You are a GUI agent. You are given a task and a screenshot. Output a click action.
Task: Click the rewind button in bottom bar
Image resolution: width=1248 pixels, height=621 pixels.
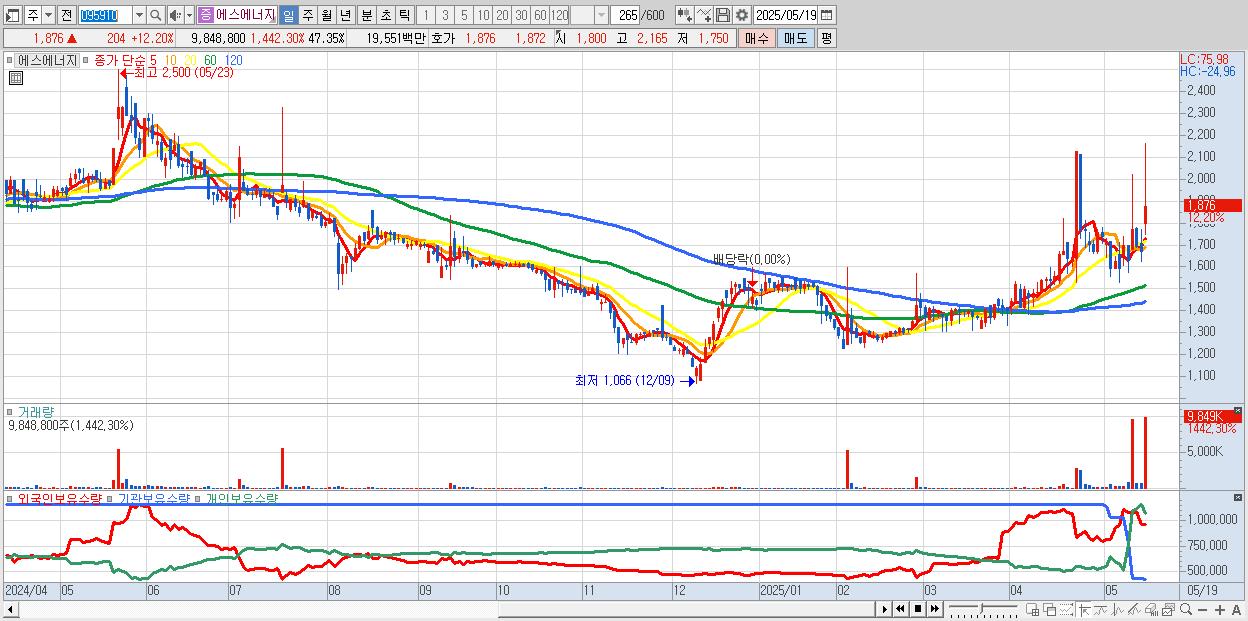(900, 609)
